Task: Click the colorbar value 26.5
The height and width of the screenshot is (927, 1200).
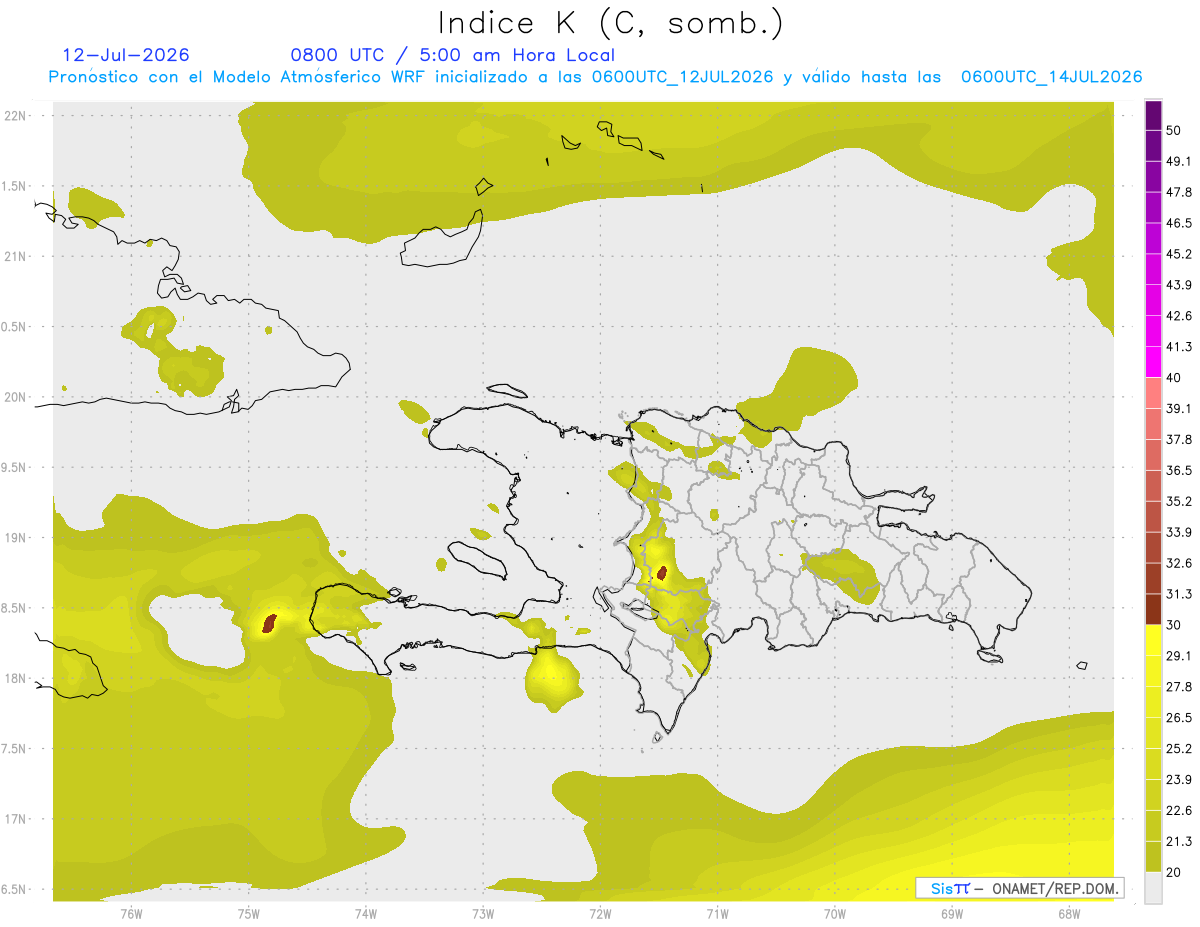Action: (1179, 718)
